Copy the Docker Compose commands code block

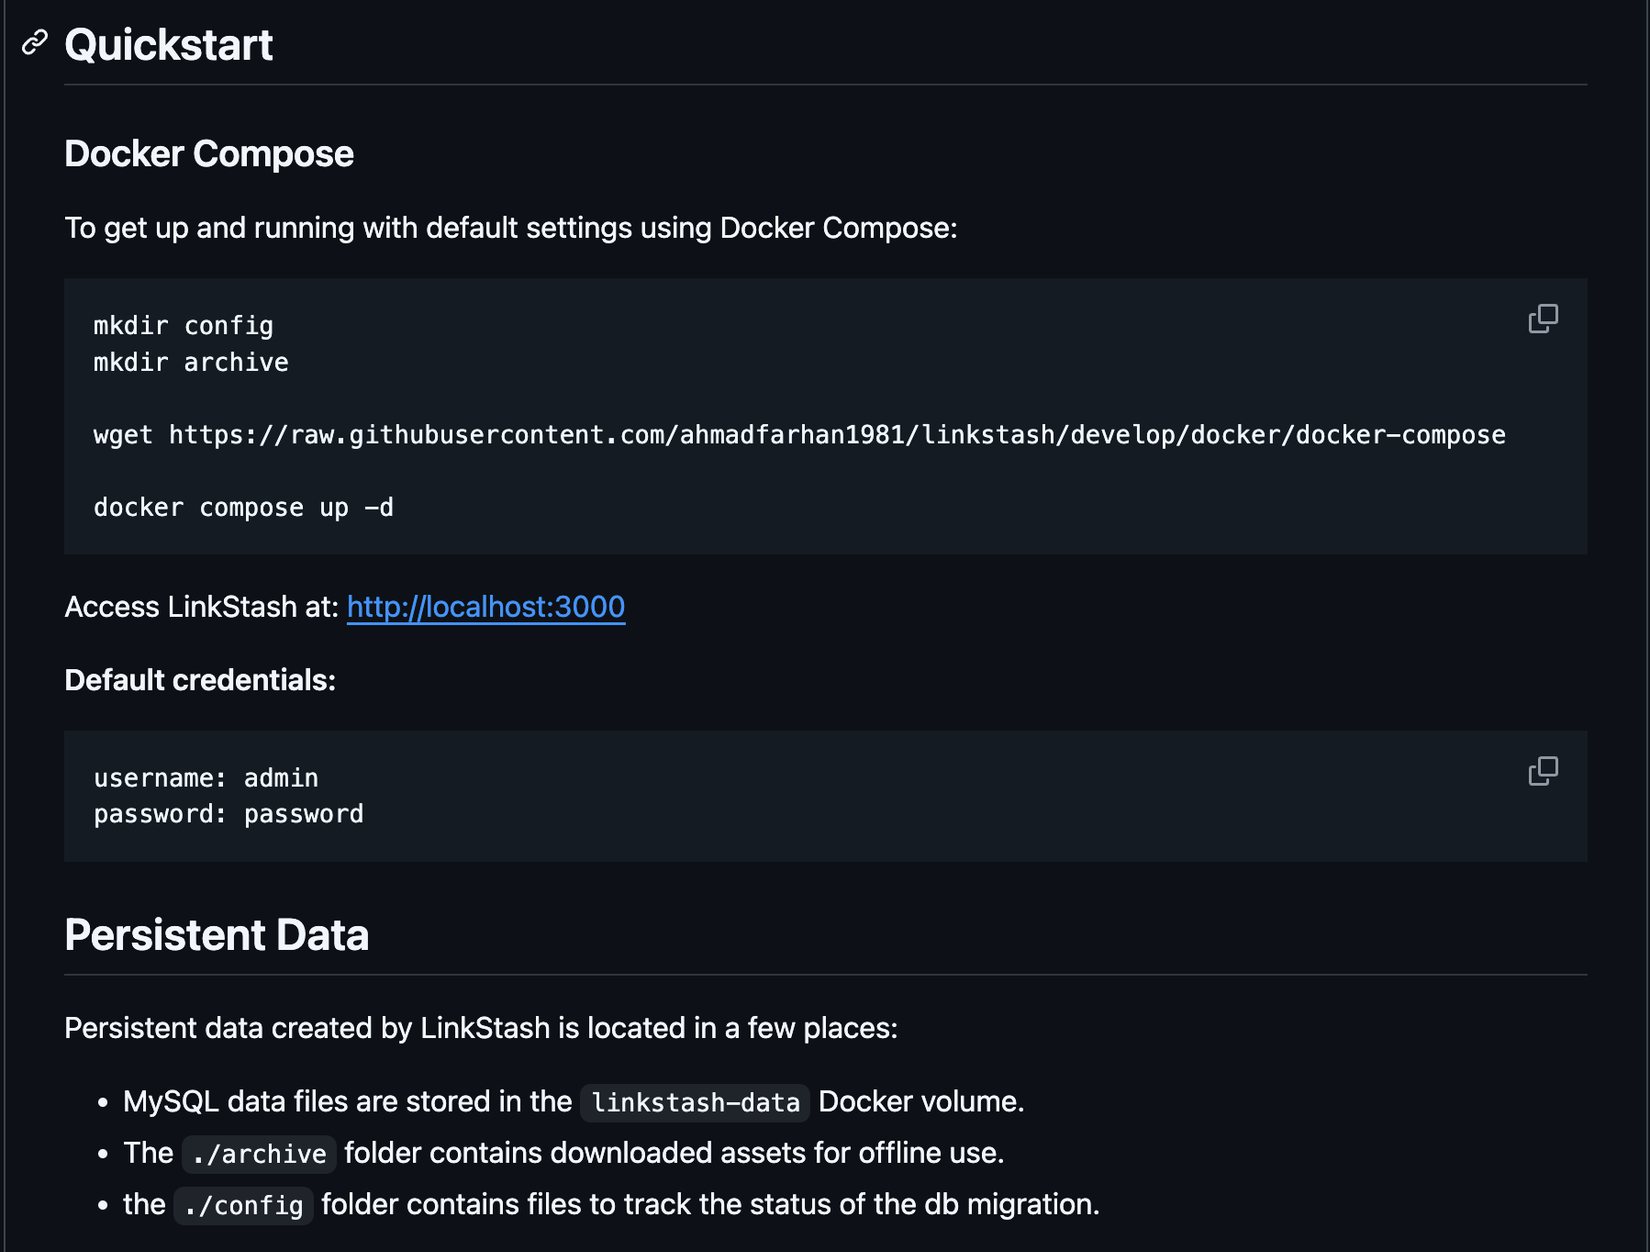coord(1543,319)
